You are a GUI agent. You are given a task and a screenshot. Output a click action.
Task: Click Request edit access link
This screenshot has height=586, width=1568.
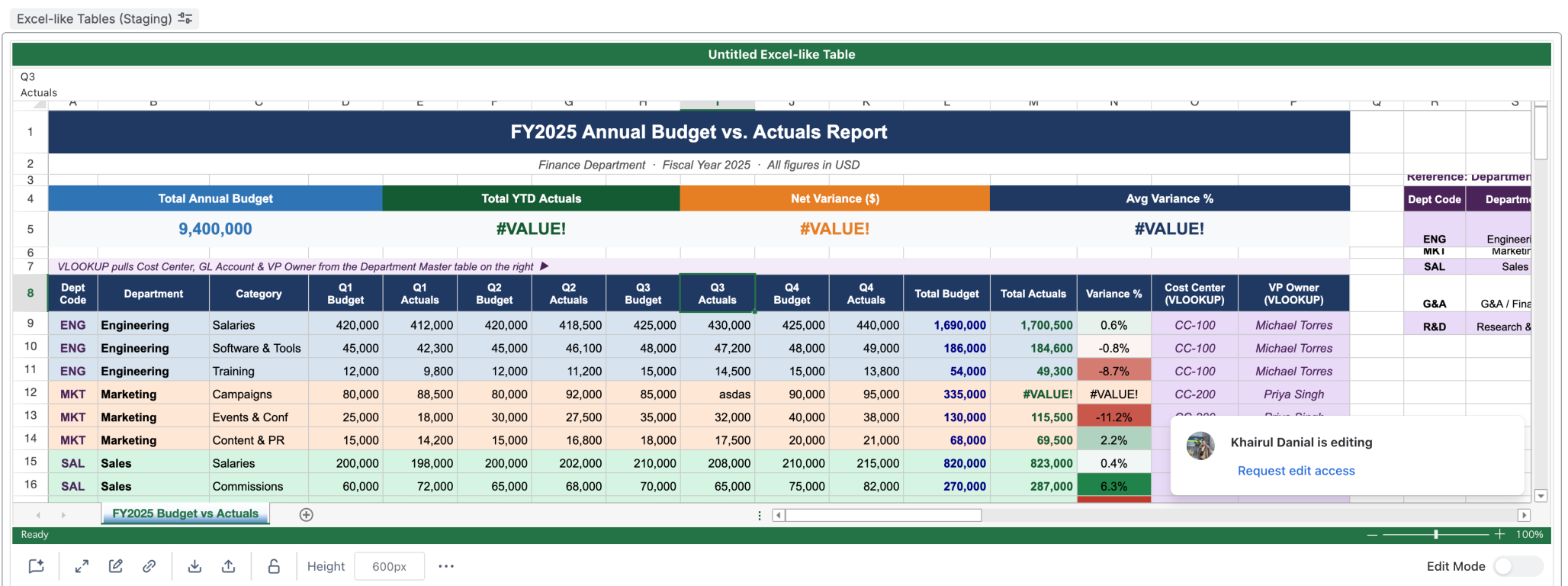tap(1296, 471)
